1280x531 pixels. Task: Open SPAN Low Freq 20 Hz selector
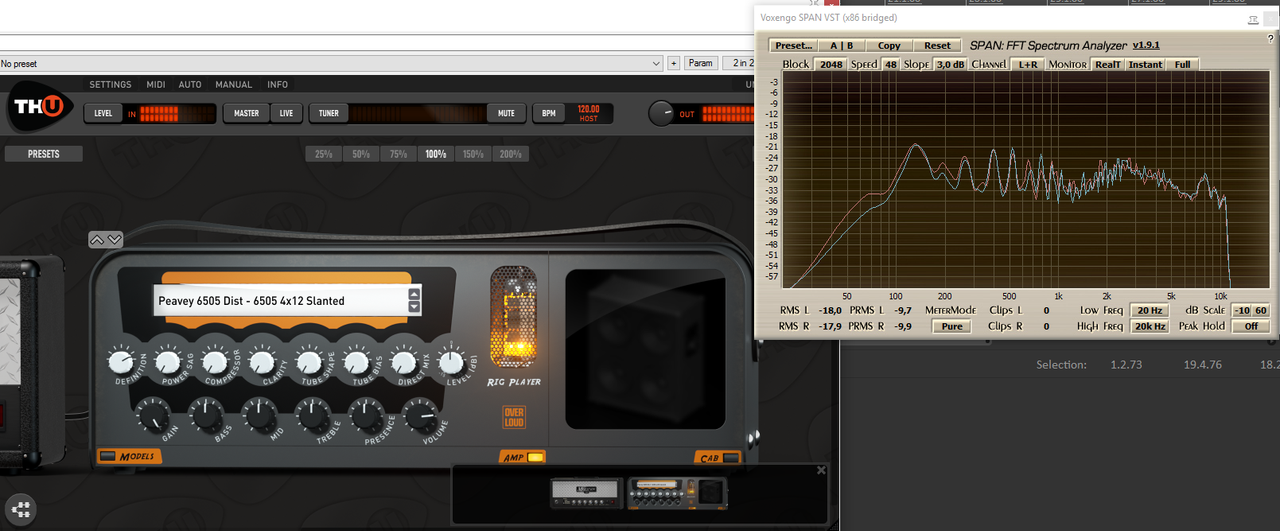coord(1149,310)
